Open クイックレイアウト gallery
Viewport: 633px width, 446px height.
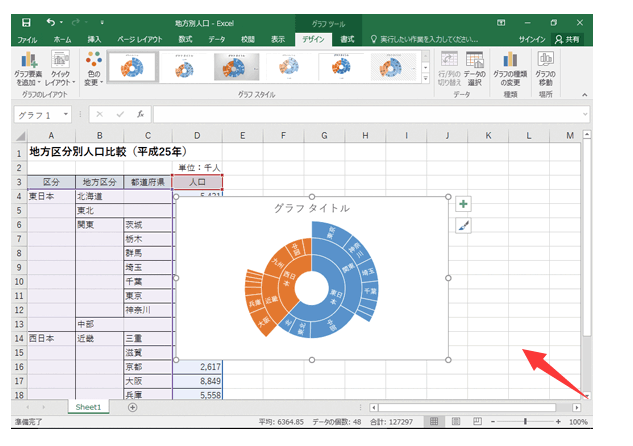(60, 69)
